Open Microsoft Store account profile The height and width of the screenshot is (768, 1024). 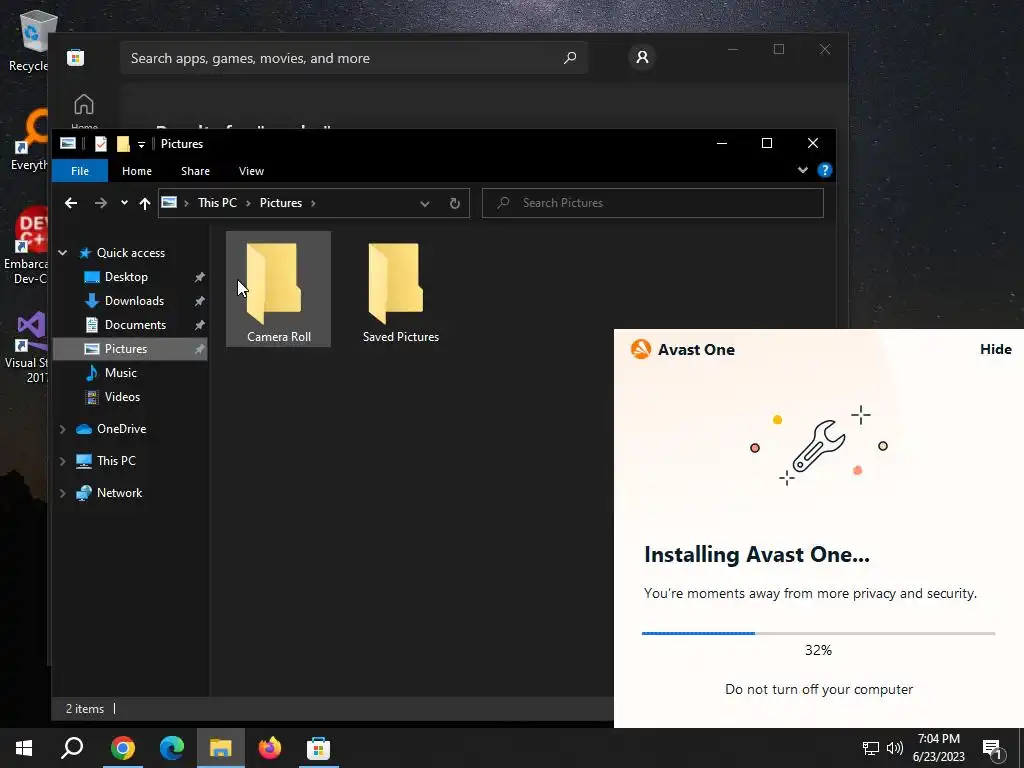tap(642, 57)
